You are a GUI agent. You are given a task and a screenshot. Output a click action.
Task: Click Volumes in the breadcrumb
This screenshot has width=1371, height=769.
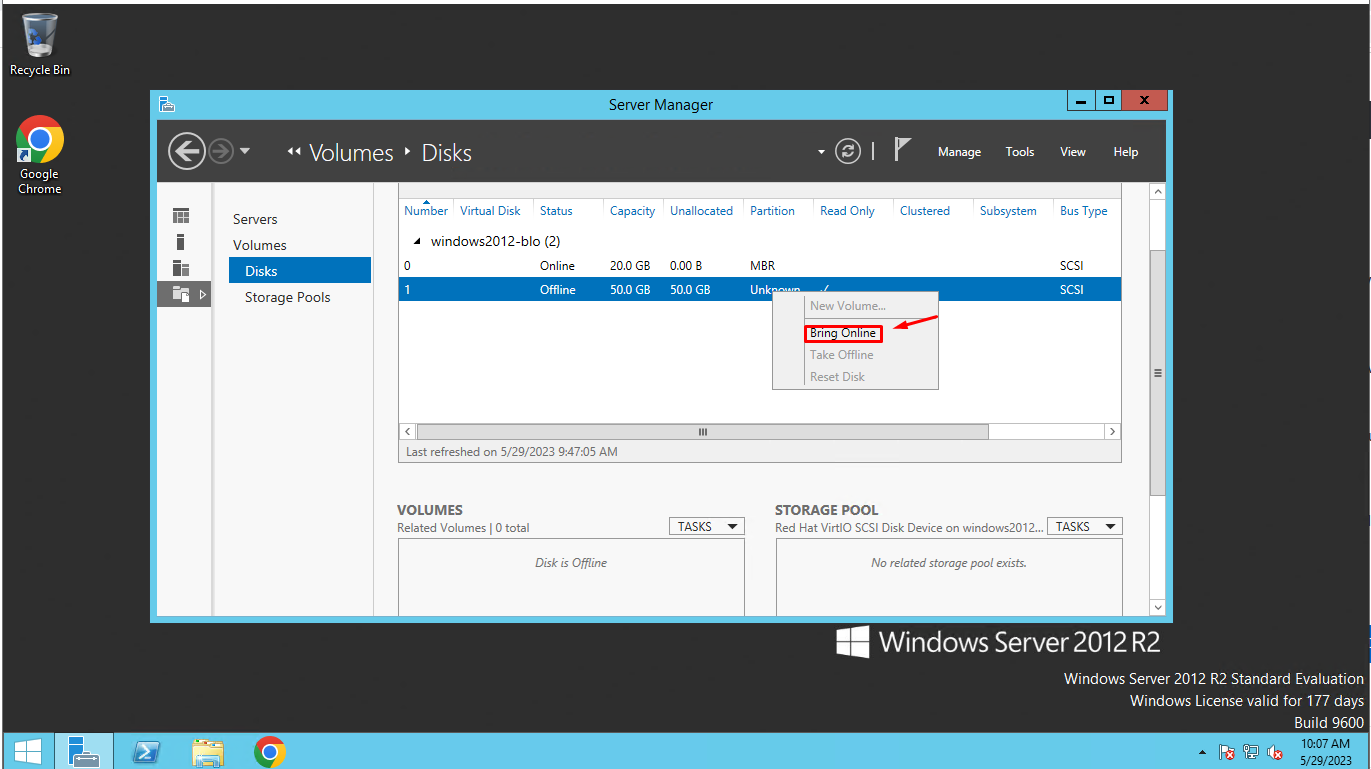point(351,153)
